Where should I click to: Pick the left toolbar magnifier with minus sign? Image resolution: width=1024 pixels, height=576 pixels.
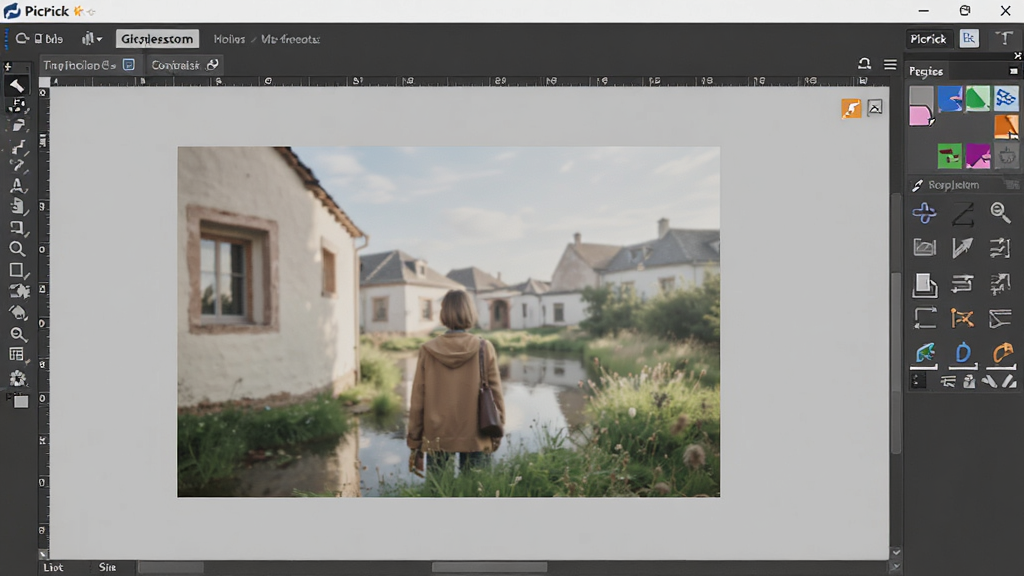(18, 334)
